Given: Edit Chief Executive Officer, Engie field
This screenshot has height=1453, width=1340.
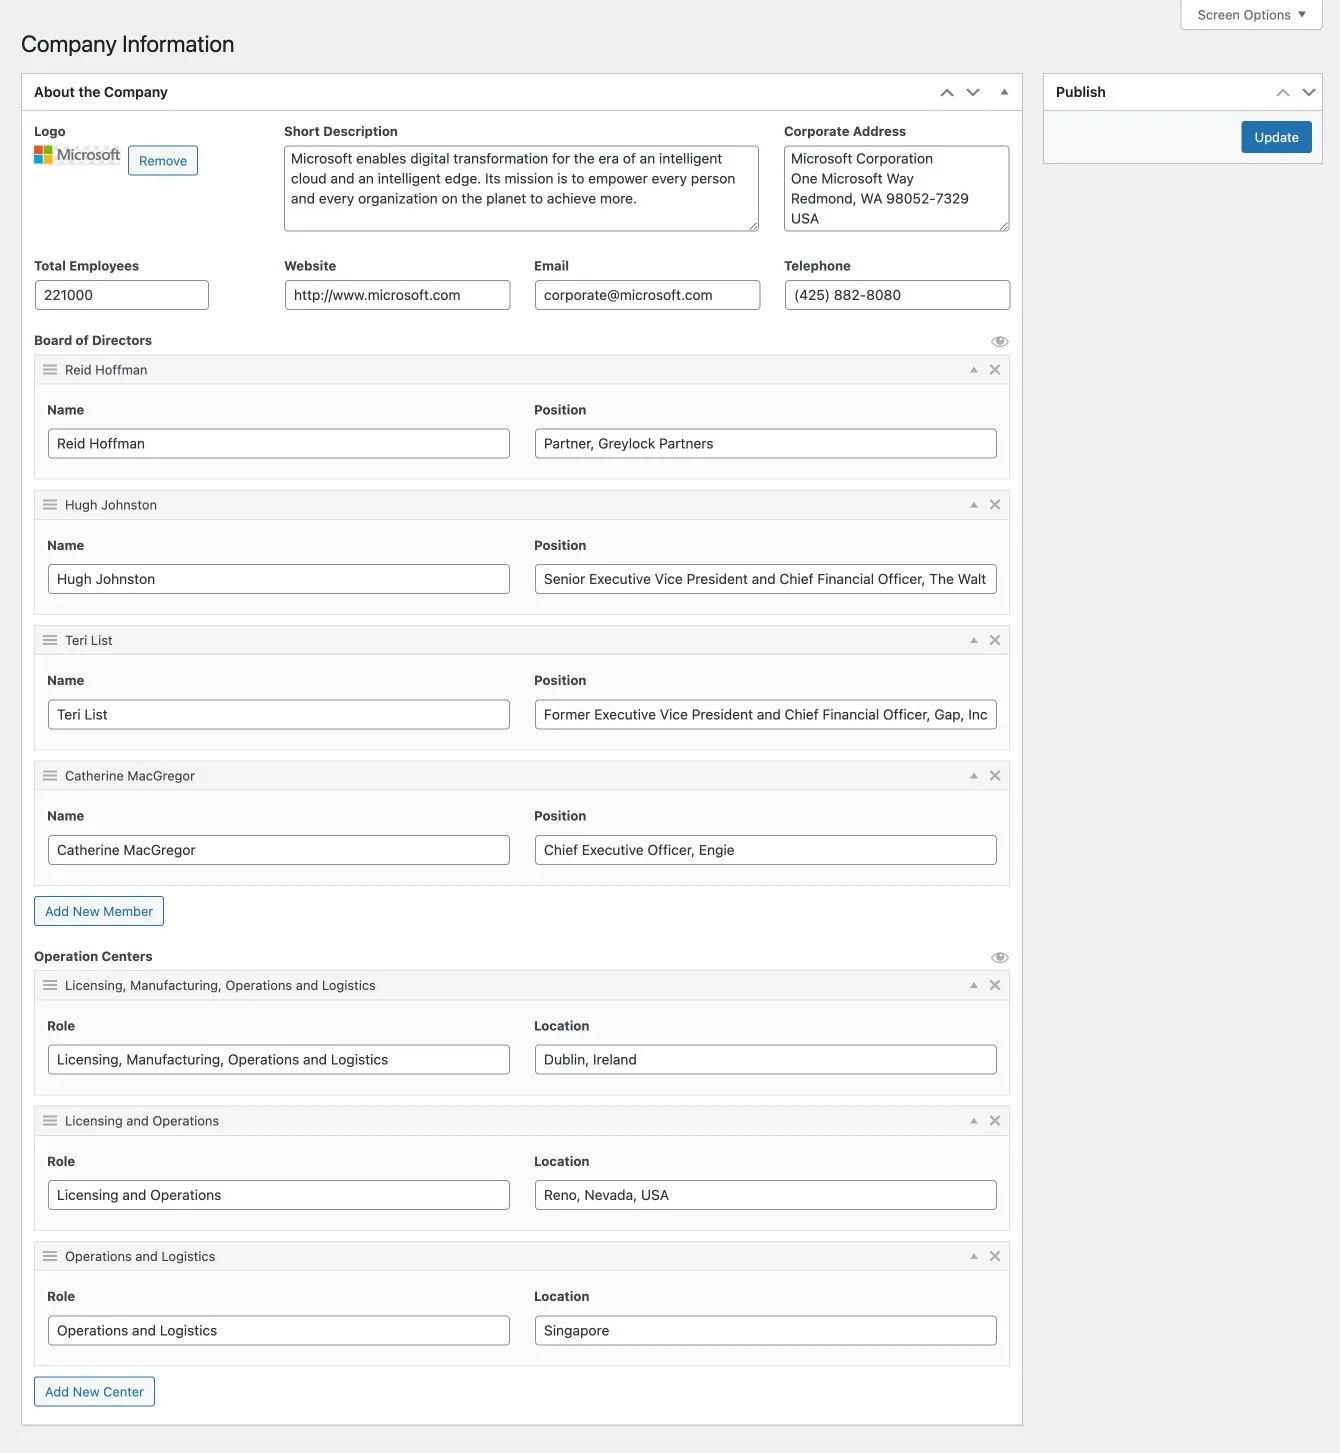Looking at the screenshot, I should tap(766, 850).
